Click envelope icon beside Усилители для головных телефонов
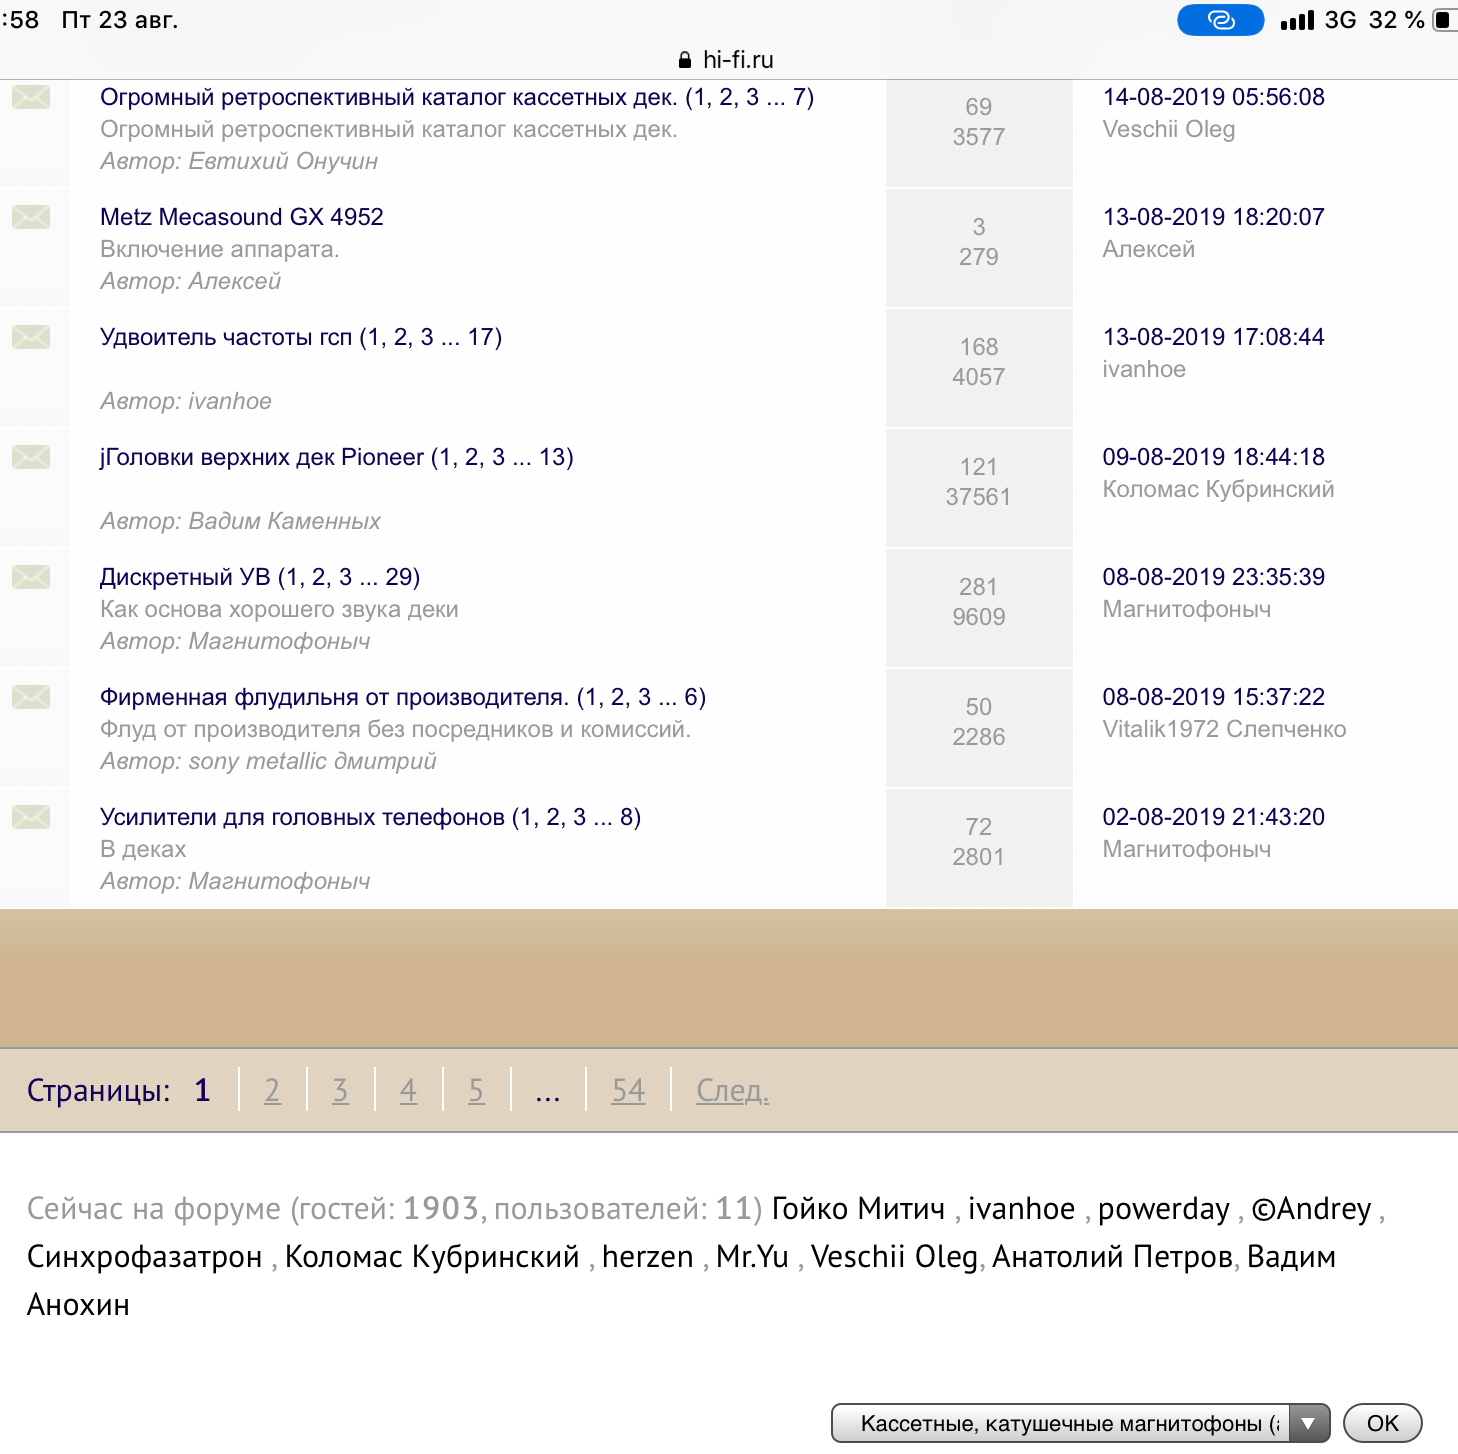 (31, 817)
